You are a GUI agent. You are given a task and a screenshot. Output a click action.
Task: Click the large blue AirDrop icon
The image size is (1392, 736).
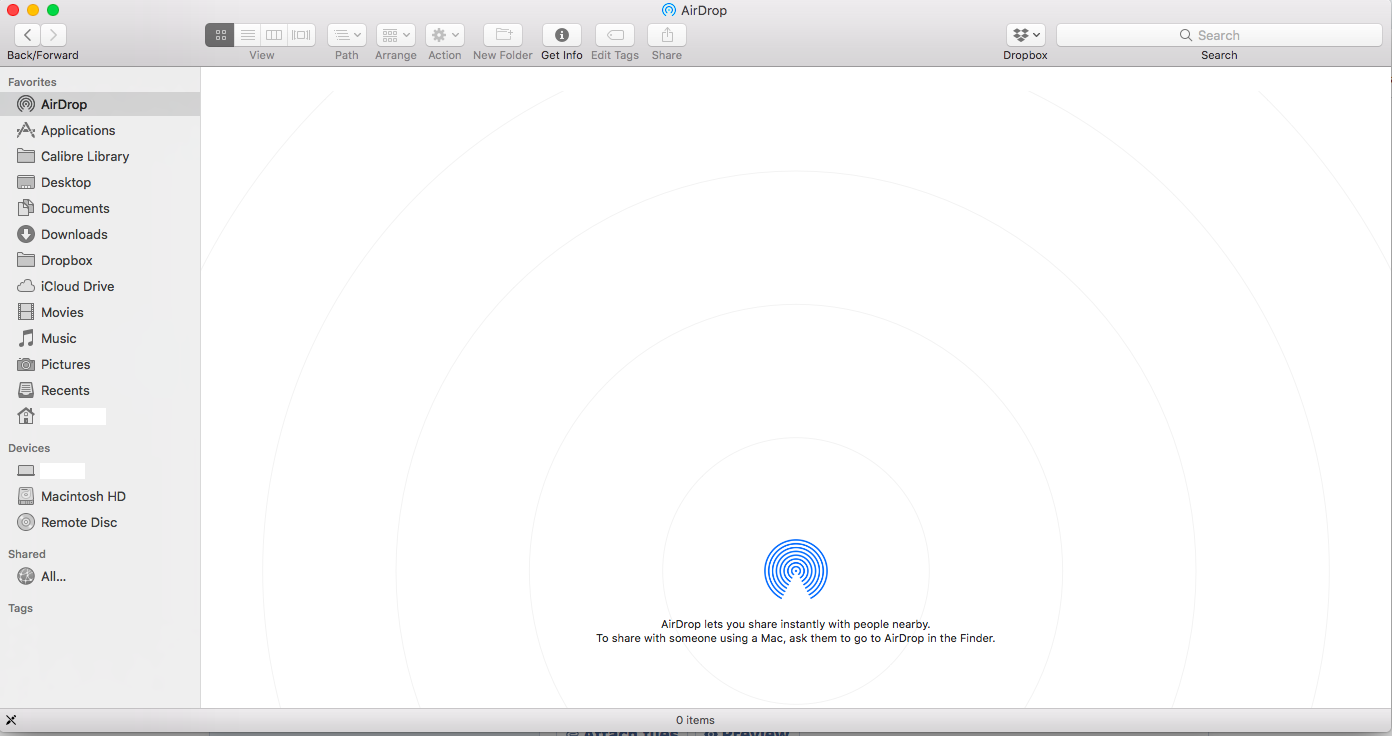coord(796,570)
